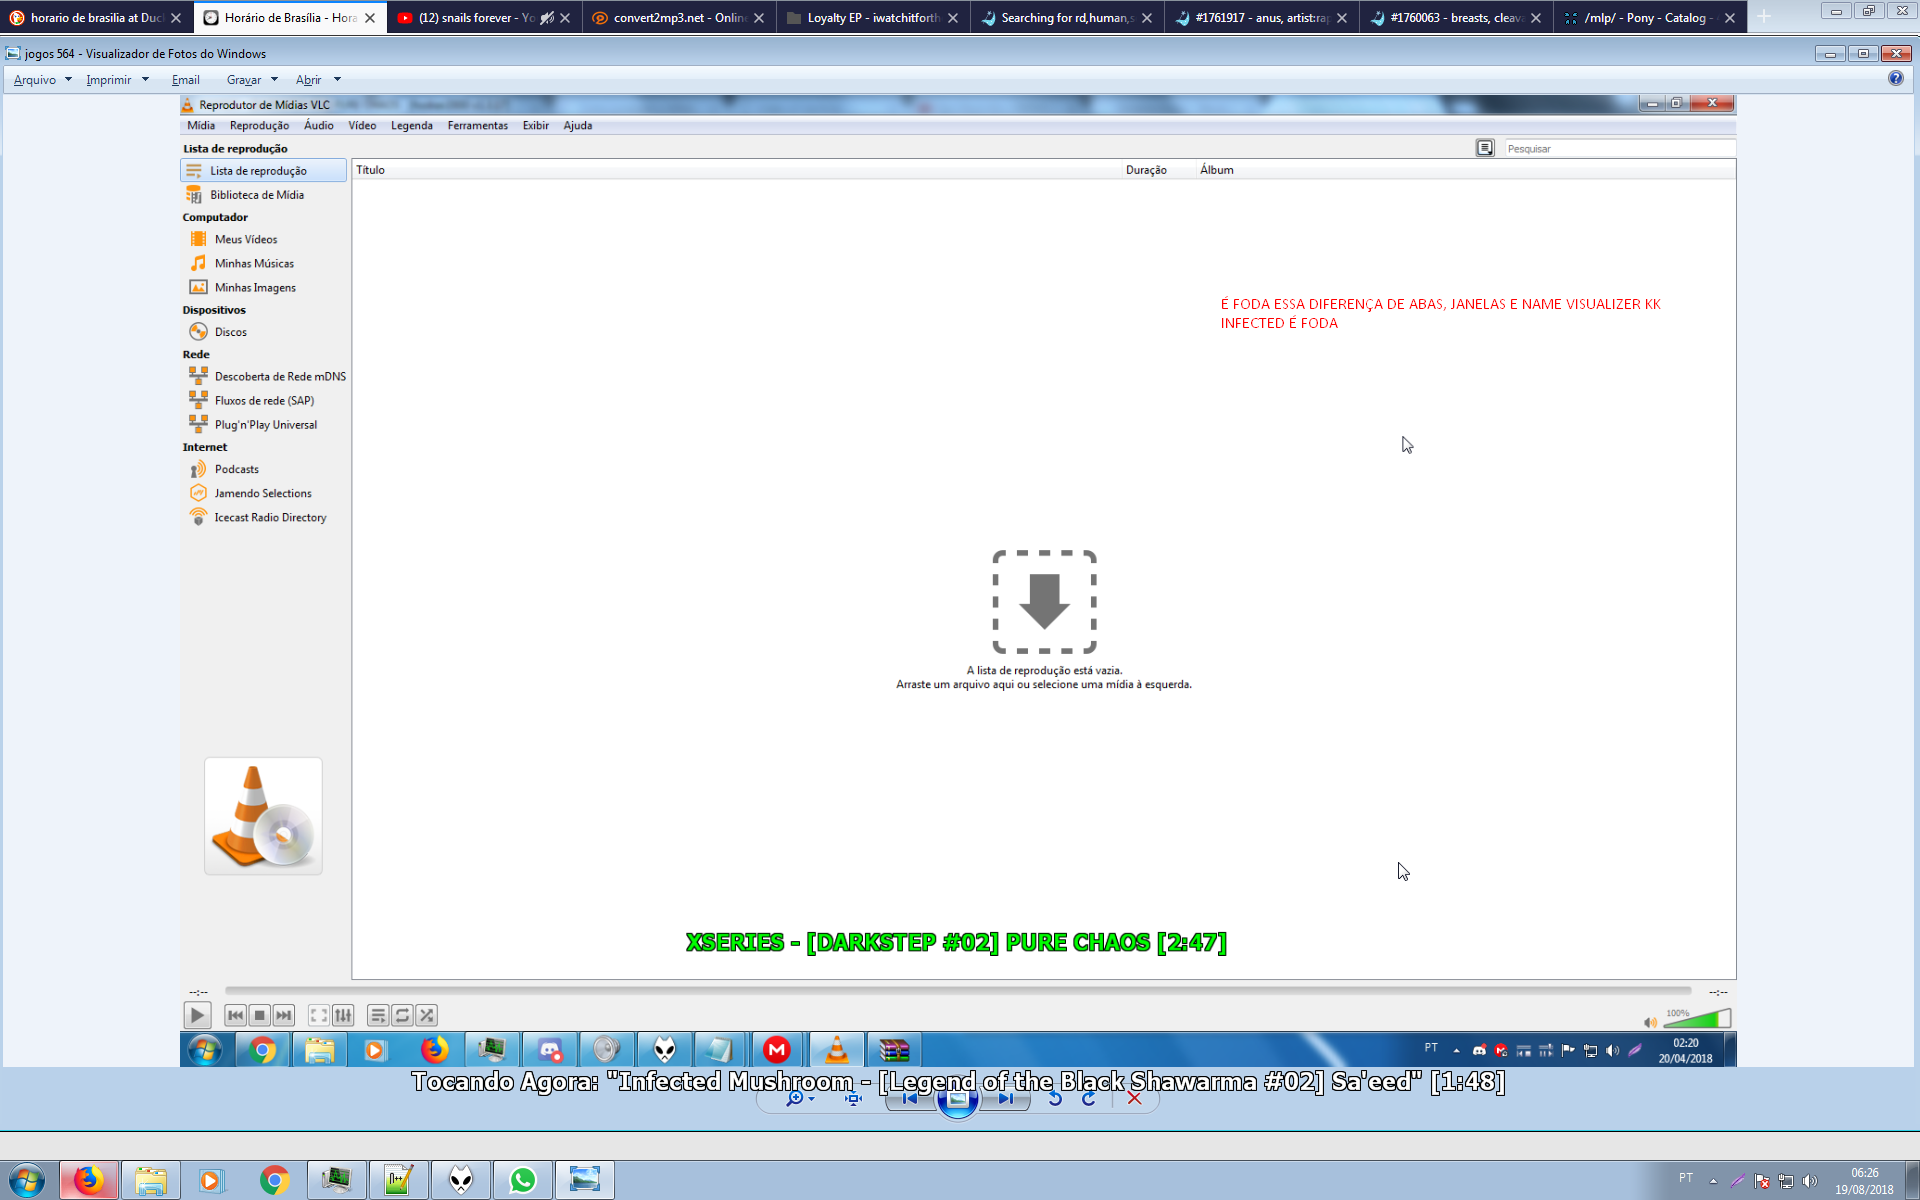
Task: Open the Gravar dropdown menu
Action: pos(251,80)
